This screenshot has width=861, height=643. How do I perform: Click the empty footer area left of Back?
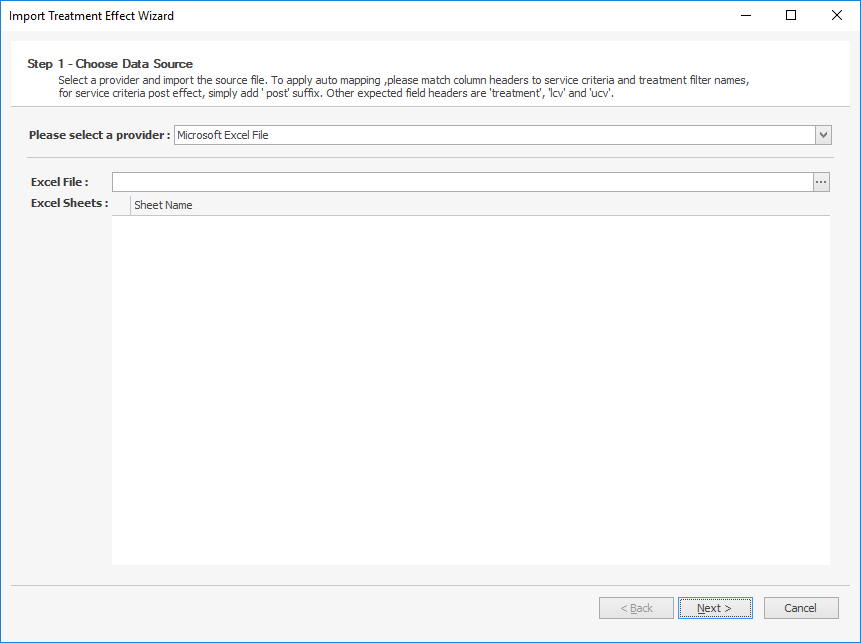click(x=300, y=608)
